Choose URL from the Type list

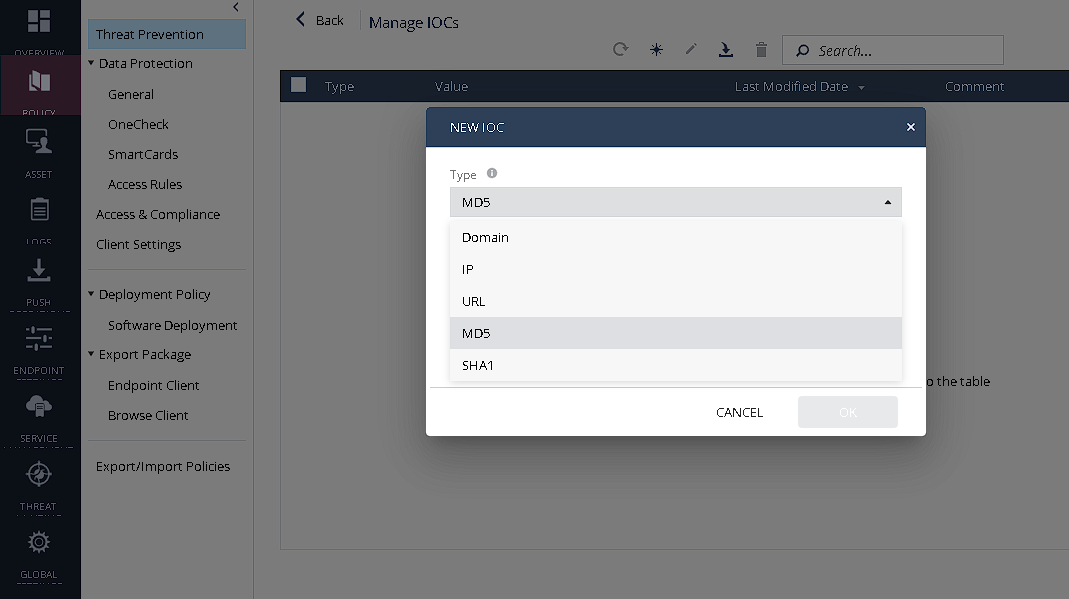point(675,301)
